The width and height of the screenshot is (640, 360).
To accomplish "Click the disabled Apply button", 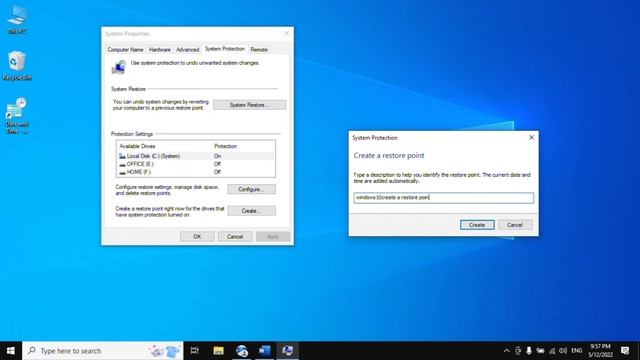I will [273, 237].
